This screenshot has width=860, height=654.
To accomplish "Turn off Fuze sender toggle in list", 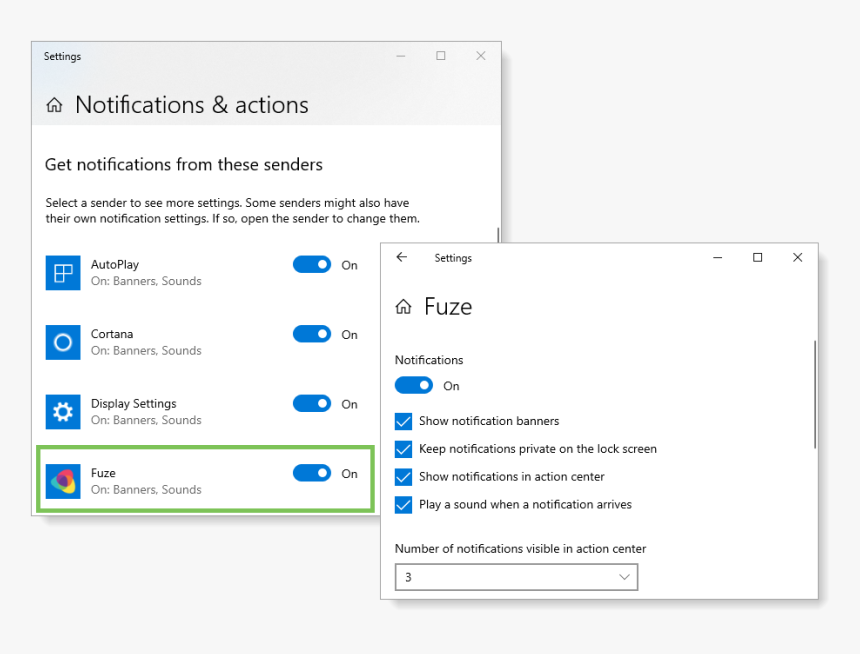I will [x=312, y=473].
